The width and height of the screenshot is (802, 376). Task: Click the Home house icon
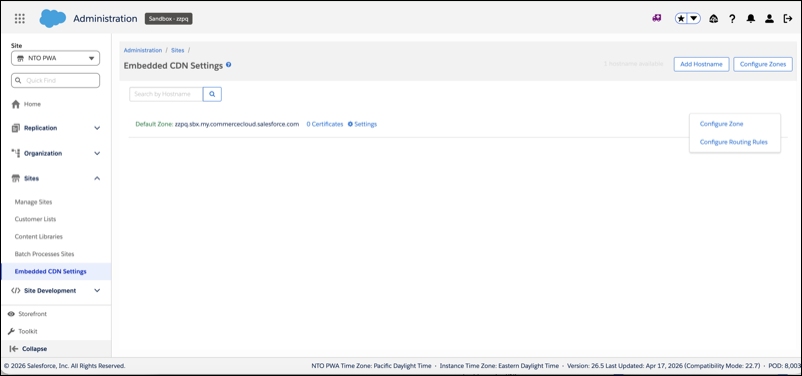[x=15, y=104]
